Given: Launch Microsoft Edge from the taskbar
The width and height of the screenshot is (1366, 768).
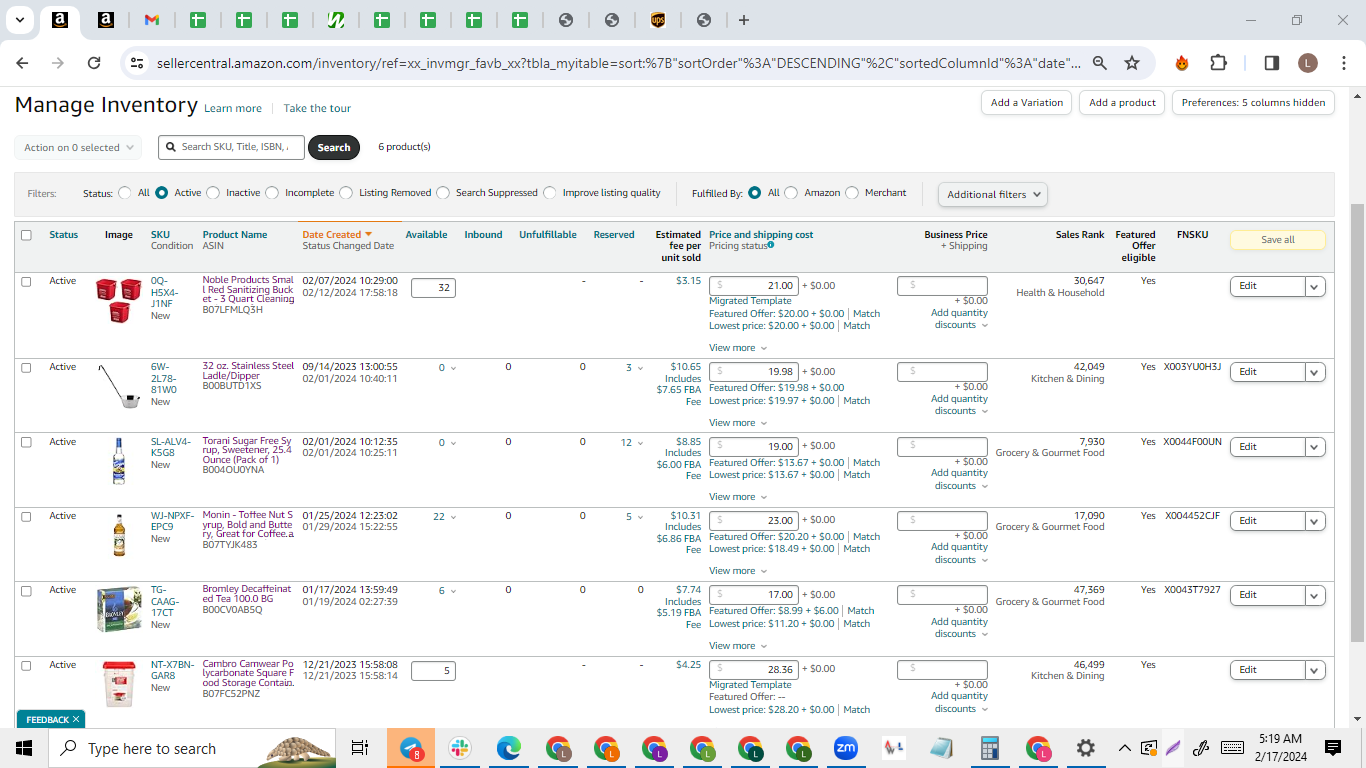Looking at the screenshot, I should click(509, 748).
